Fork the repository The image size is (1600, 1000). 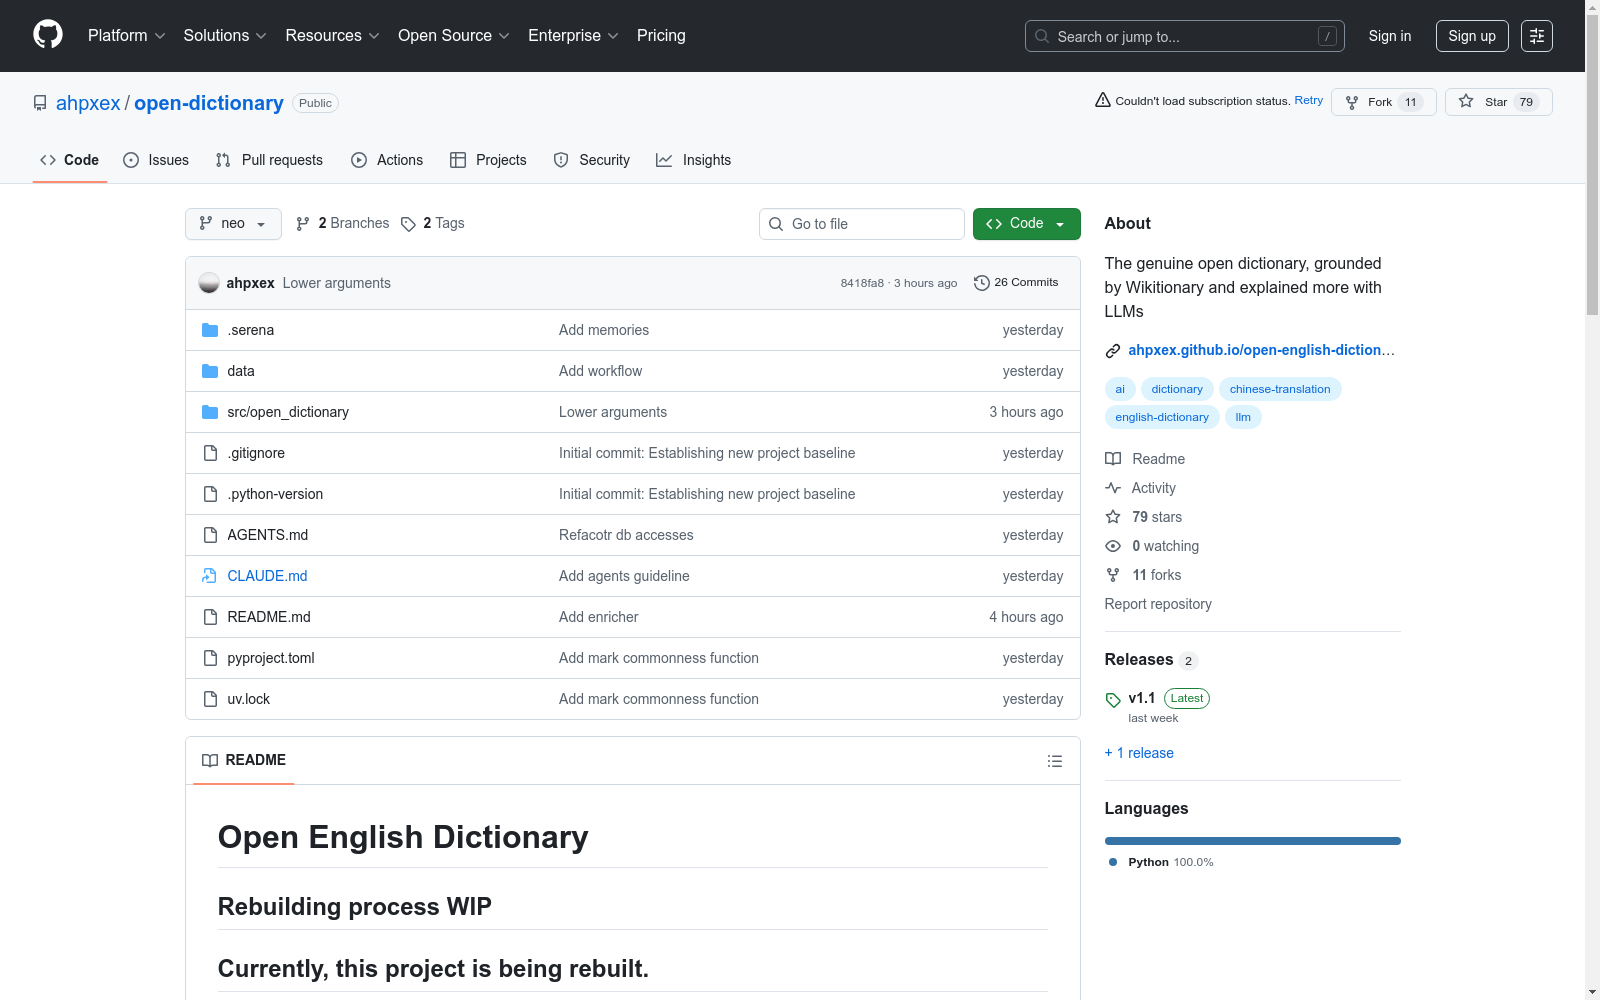point(1384,102)
